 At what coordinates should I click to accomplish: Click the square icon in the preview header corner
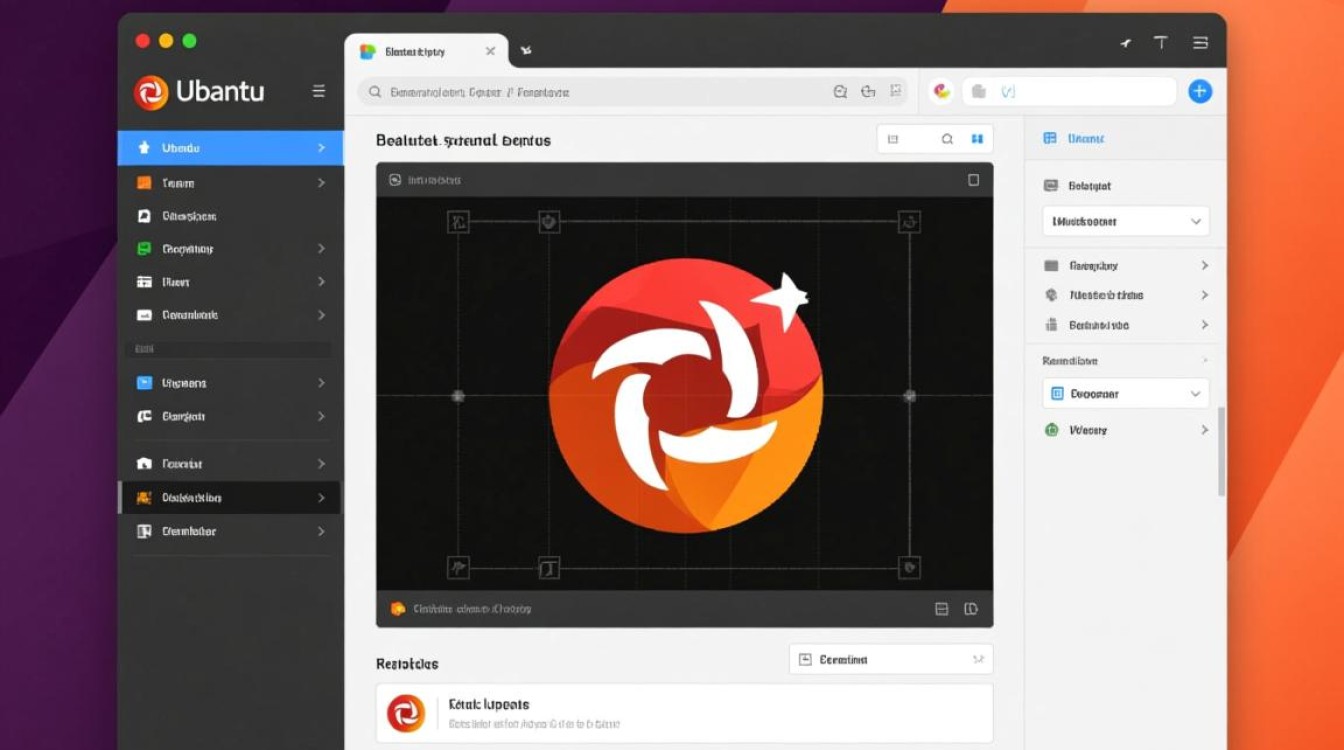[973, 180]
